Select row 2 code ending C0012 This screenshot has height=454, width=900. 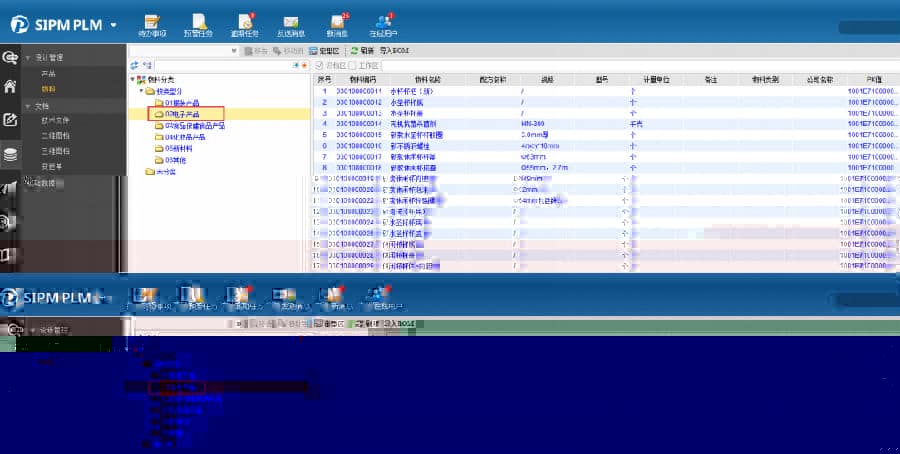point(359,102)
